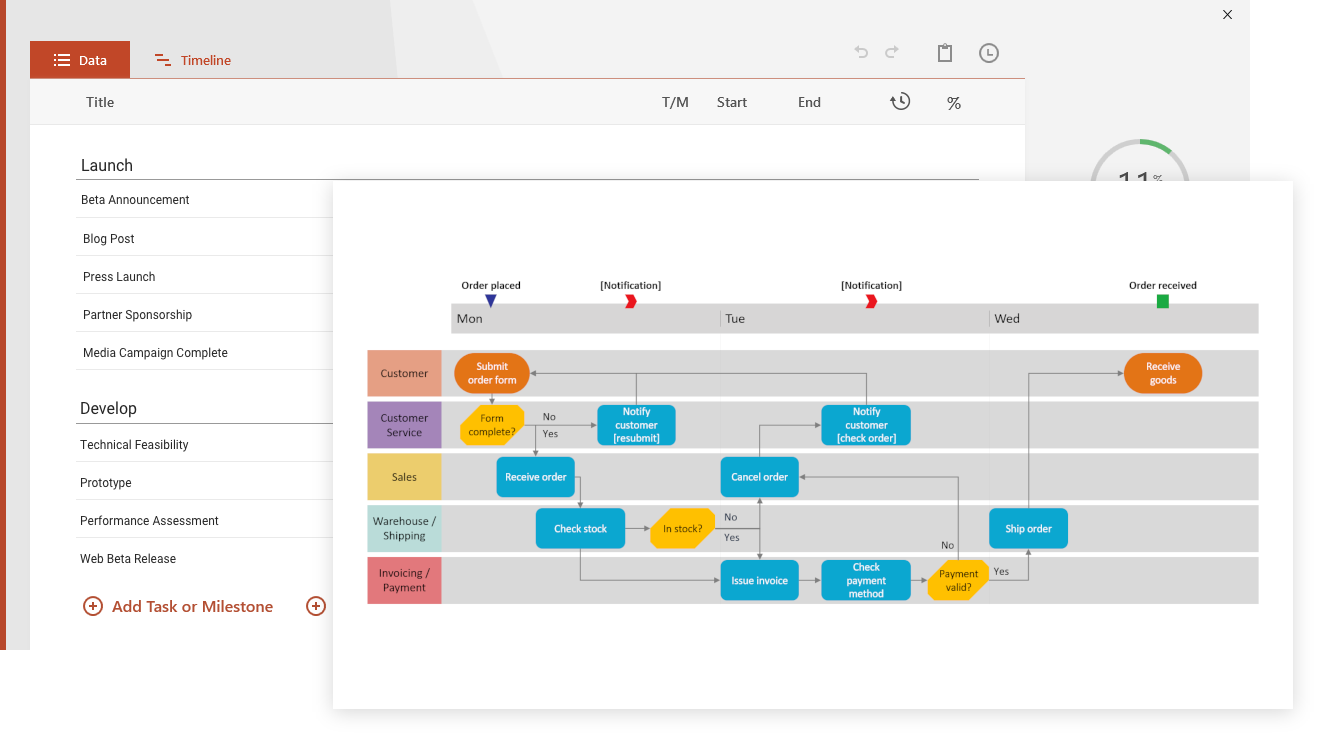Select the Develop section heading

(x=107, y=408)
